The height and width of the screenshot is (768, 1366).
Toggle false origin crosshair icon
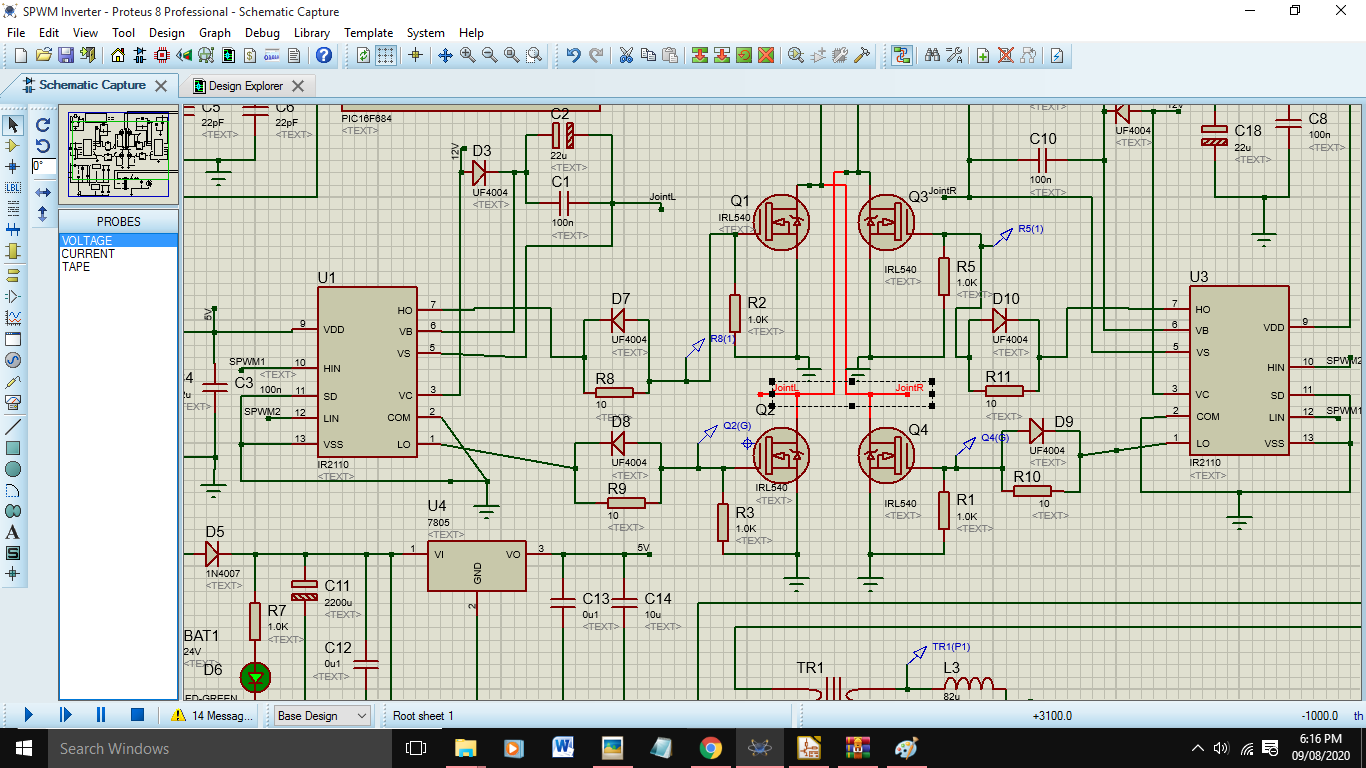point(416,55)
